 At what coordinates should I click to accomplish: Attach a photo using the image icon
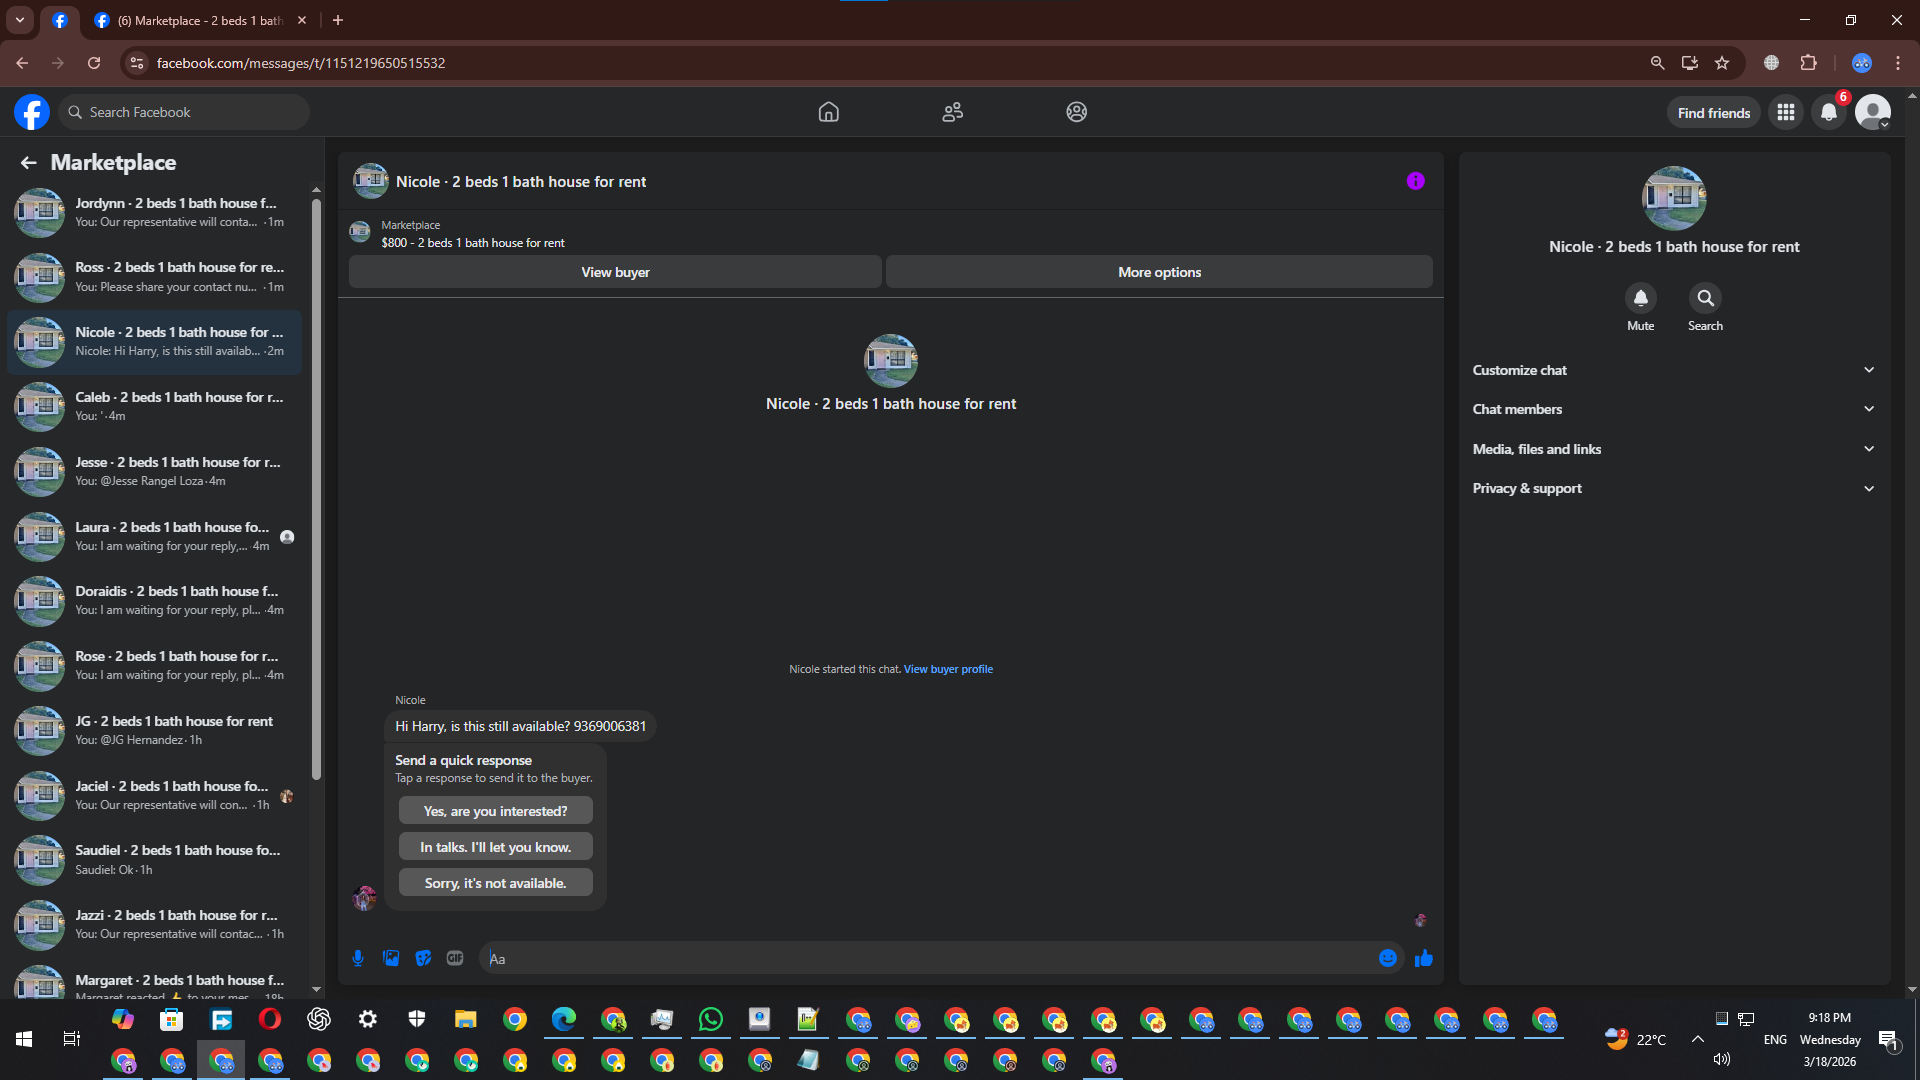click(391, 958)
